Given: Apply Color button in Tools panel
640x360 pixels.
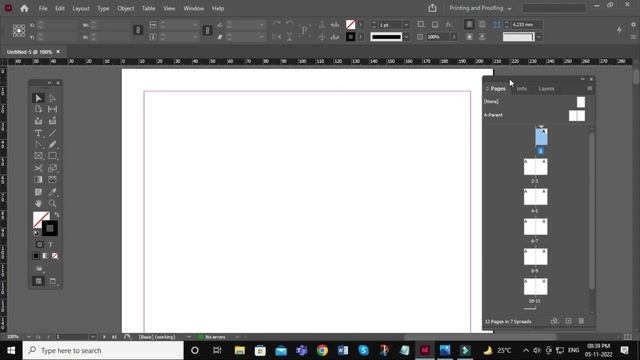Looking at the screenshot, I should pos(36,256).
